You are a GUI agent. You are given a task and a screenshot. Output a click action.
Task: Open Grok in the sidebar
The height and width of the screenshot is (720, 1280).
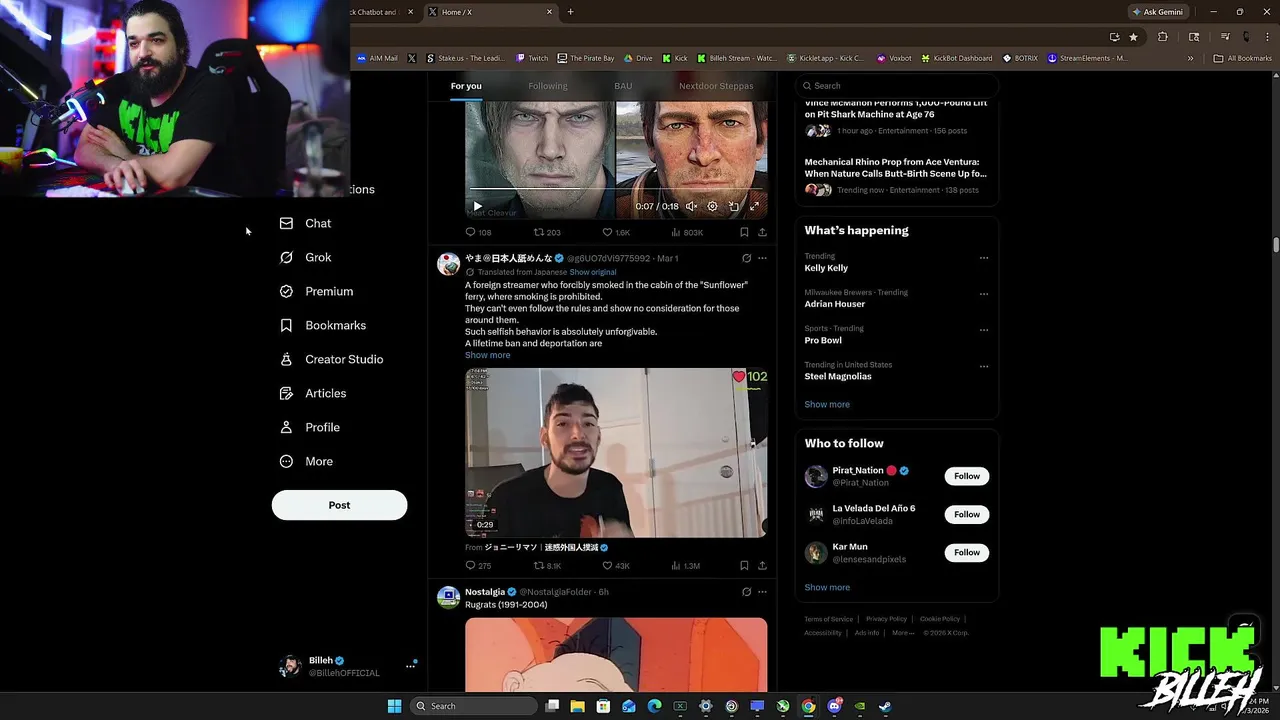(x=305, y=257)
